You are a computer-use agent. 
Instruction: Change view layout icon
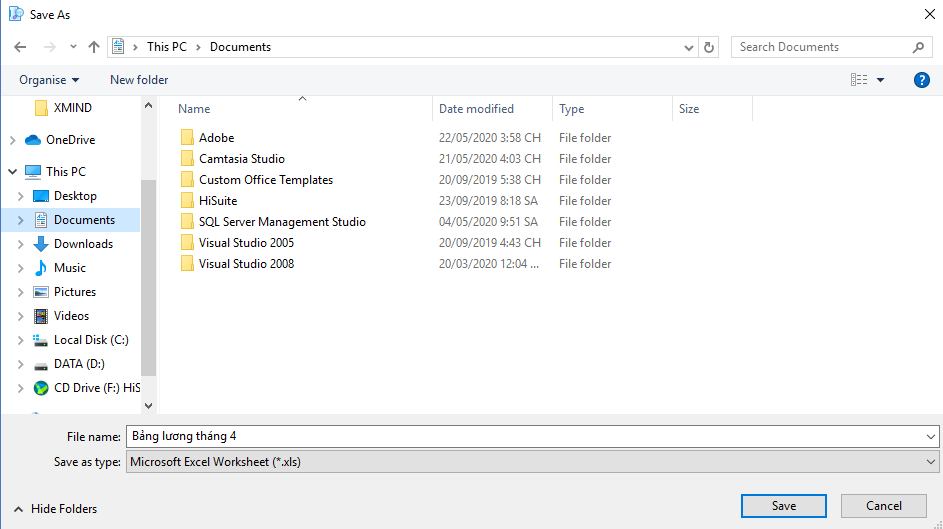[859, 80]
